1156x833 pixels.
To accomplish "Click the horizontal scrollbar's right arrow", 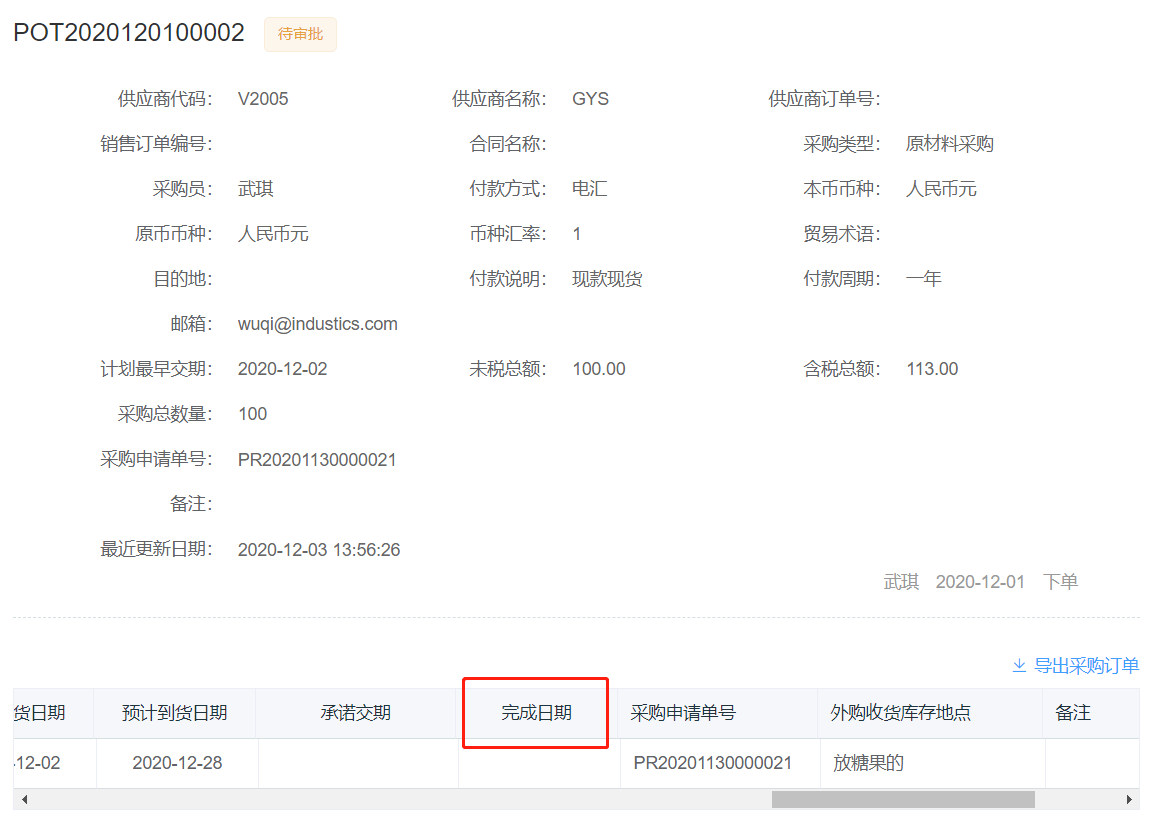I will click(x=1129, y=800).
